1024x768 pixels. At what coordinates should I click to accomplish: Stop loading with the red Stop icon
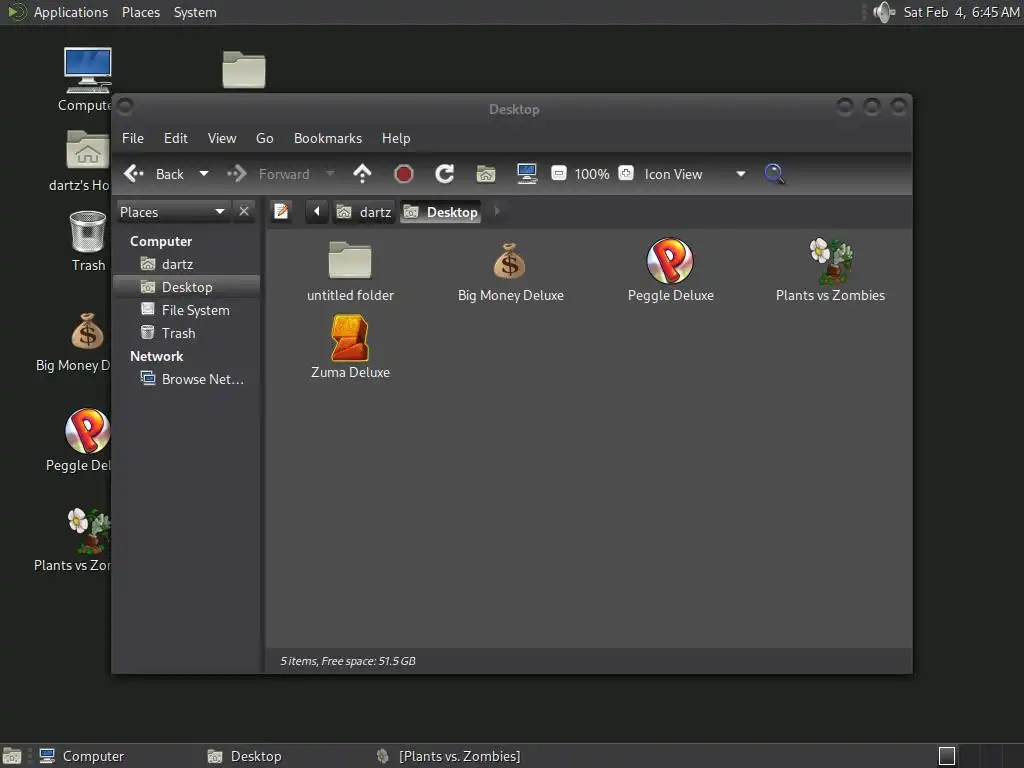coord(404,174)
